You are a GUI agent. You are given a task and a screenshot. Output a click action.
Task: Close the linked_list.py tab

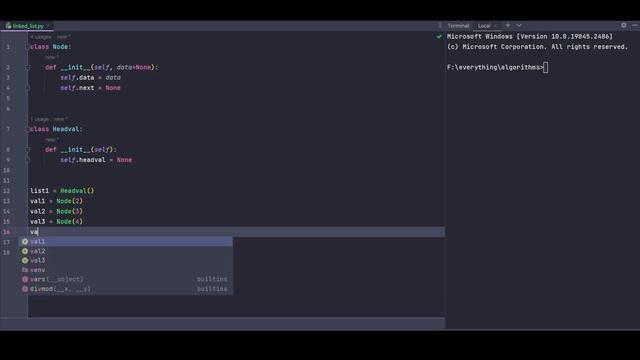48,26
